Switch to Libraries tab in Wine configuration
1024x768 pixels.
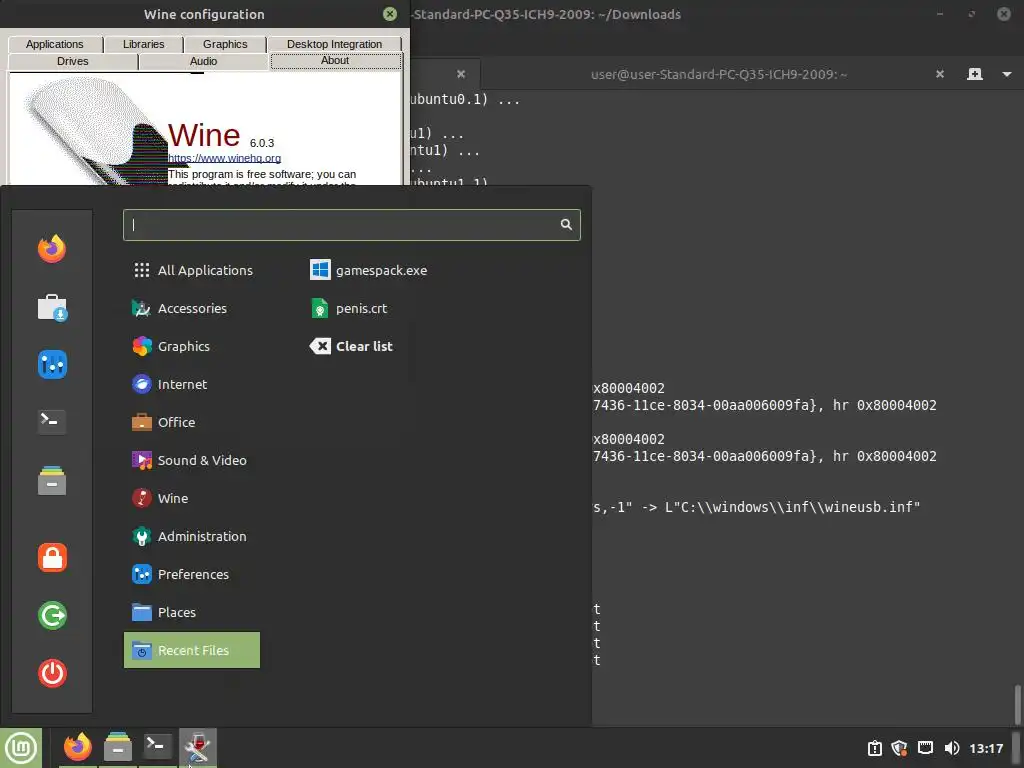pyautogui.click(x=144, y=44)
